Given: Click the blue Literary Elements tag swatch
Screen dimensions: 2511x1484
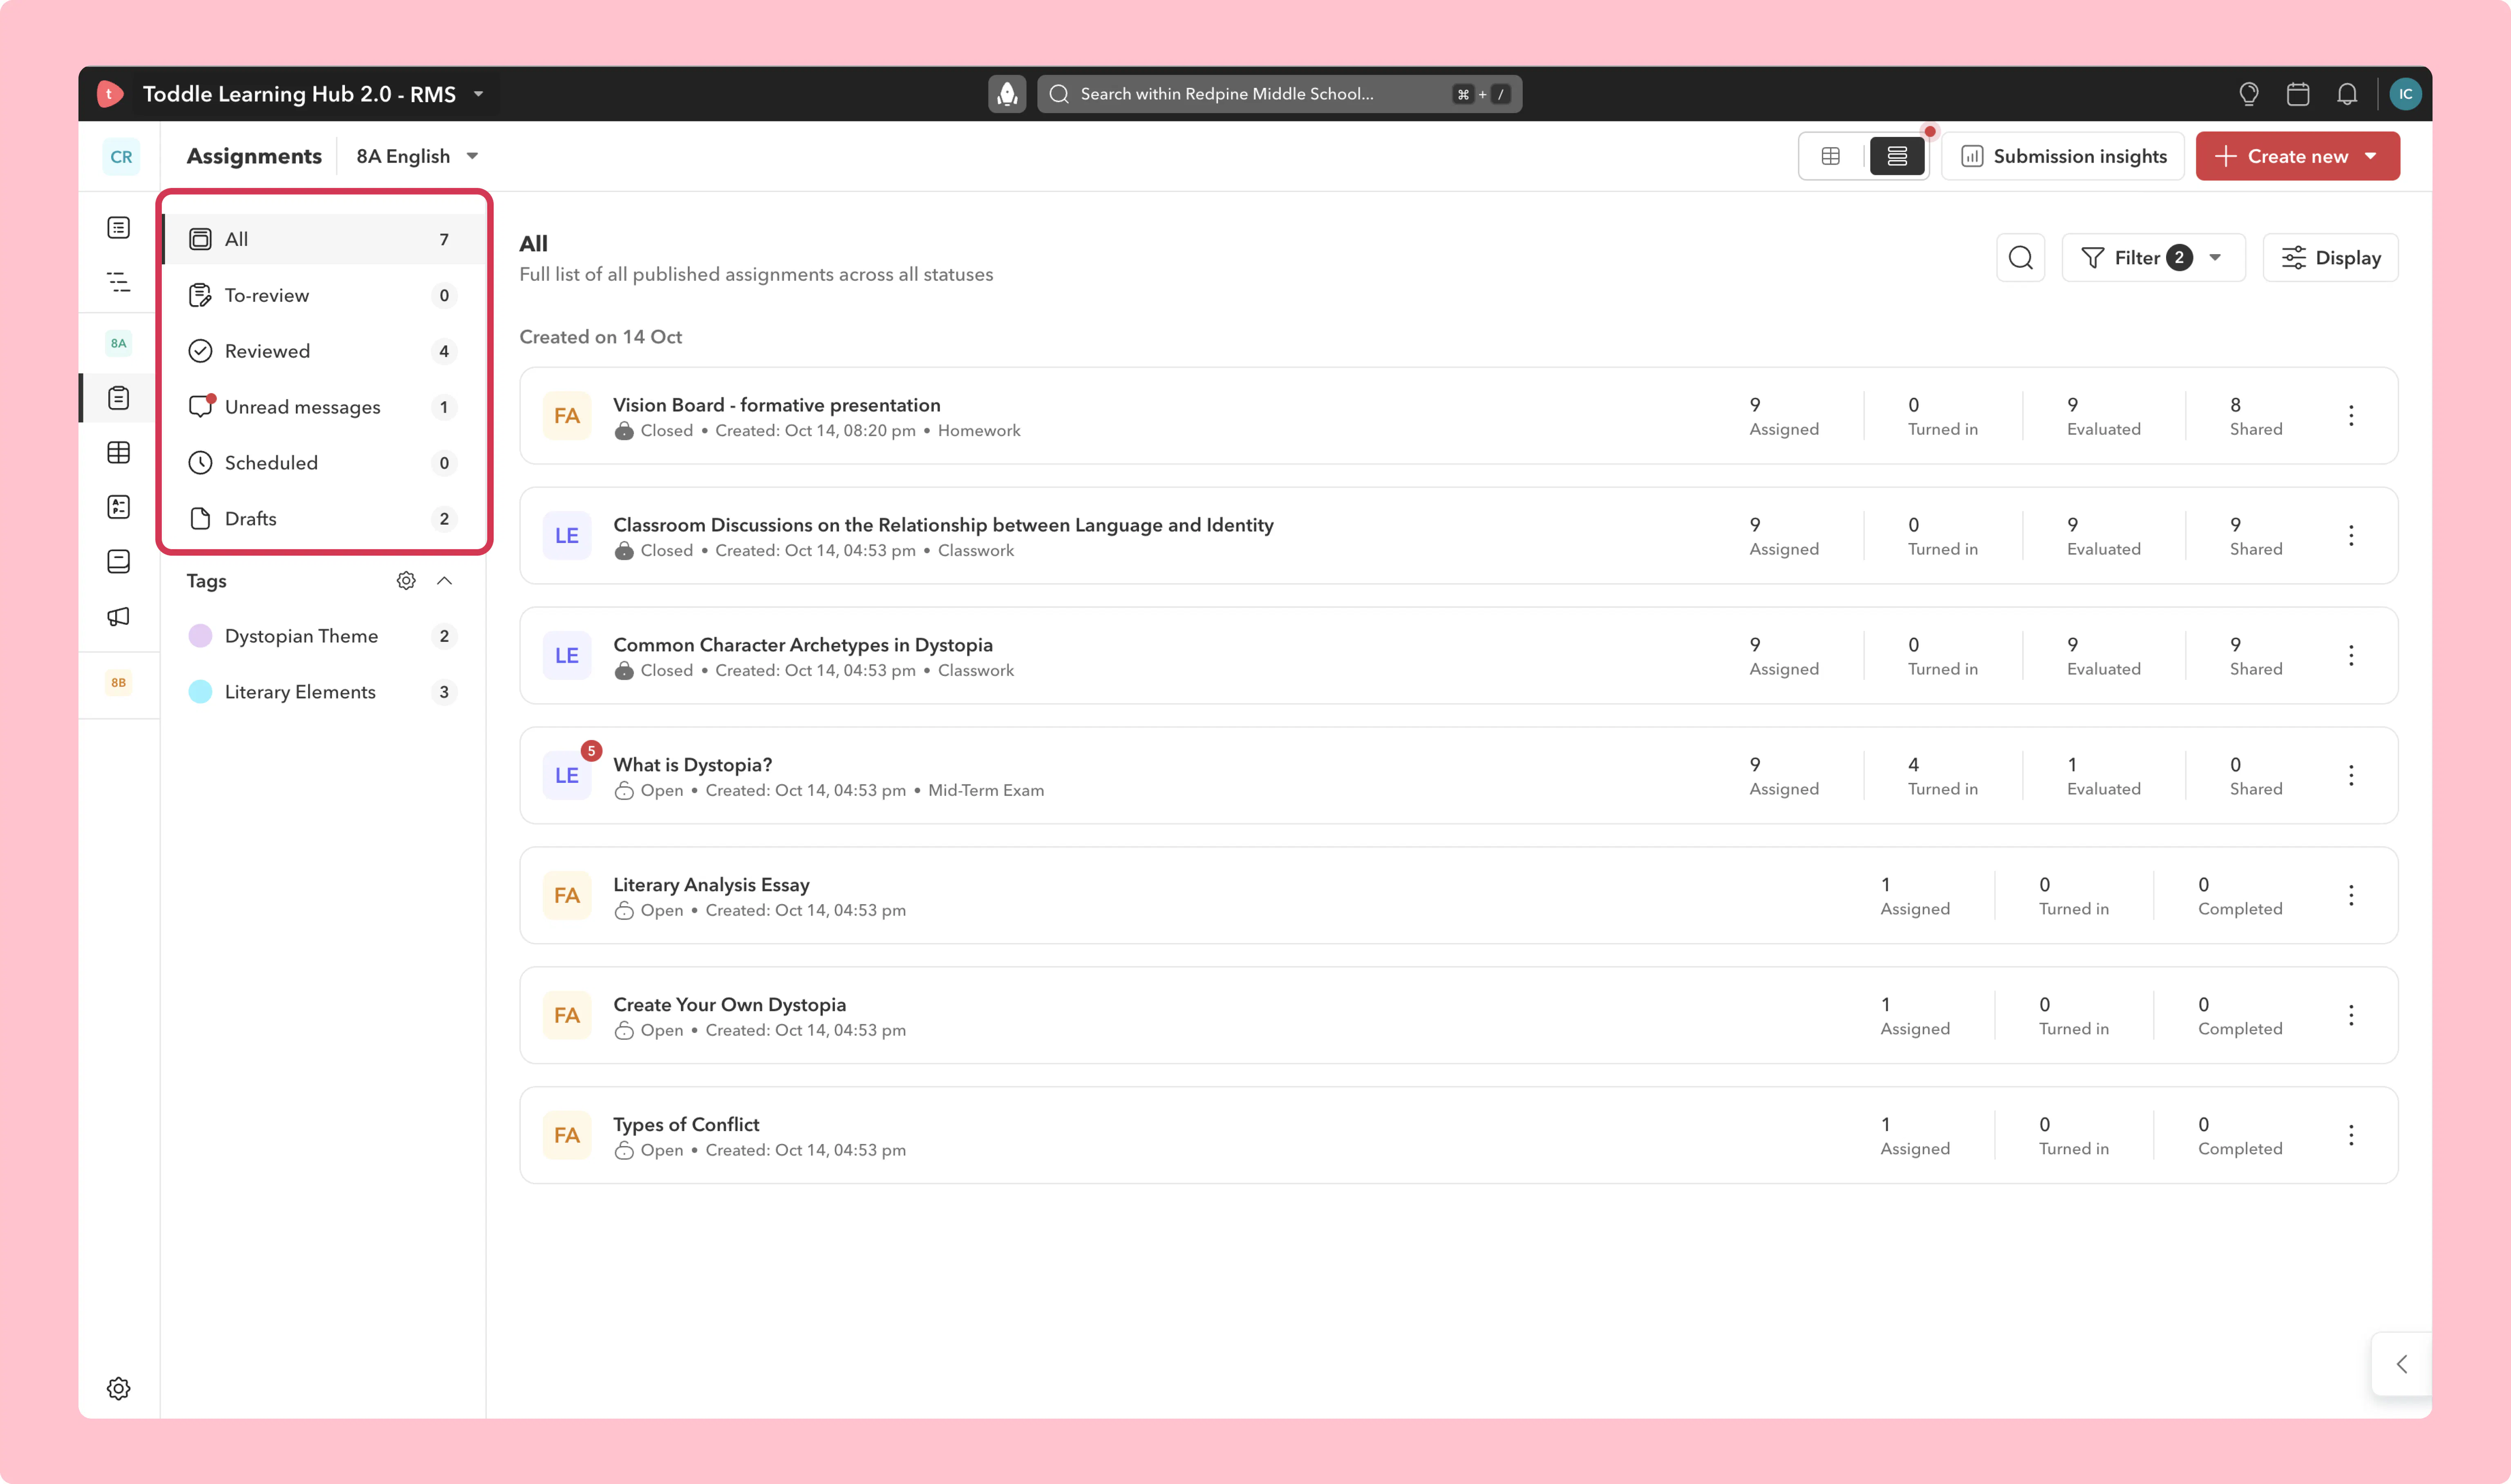Looking at the screenshot, I should click(x=200, y=692).
